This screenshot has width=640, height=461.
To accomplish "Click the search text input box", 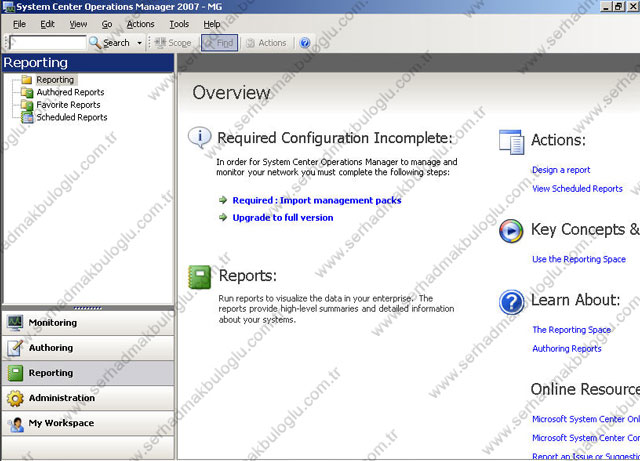I will pyautogui.click(x=48, y=42).
